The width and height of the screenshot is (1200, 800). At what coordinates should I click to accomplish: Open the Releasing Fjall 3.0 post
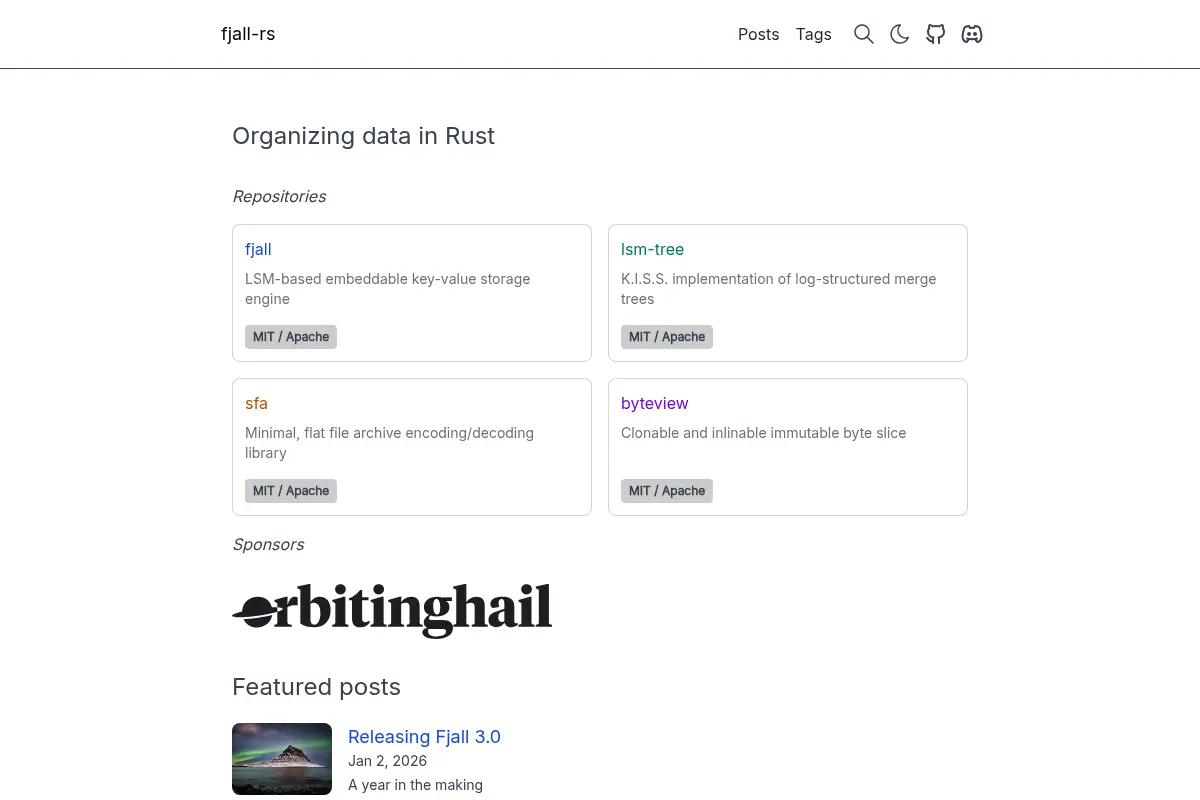pyautogui.click(x=424, y=737)
